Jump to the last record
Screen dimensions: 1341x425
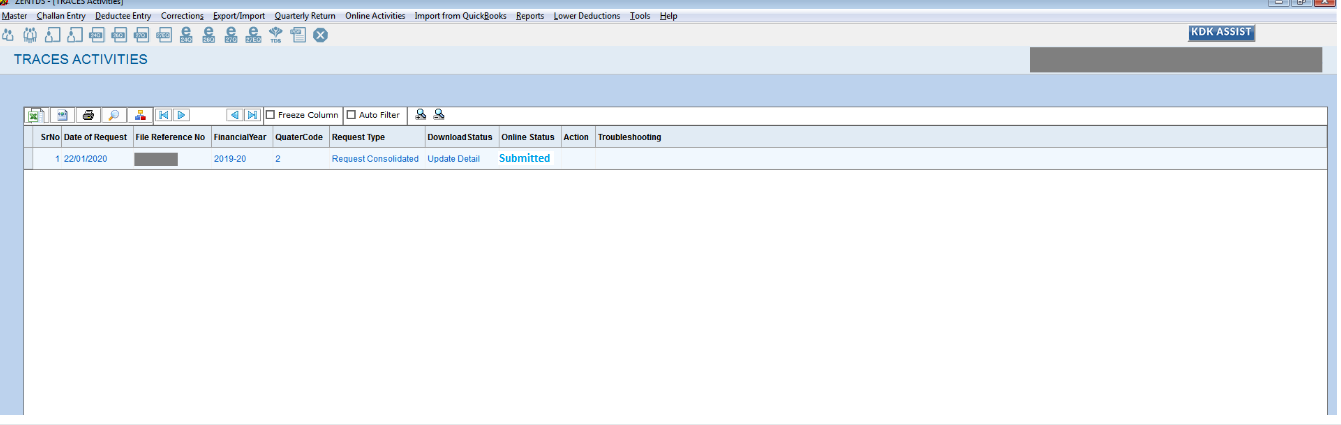pos(252,115)
